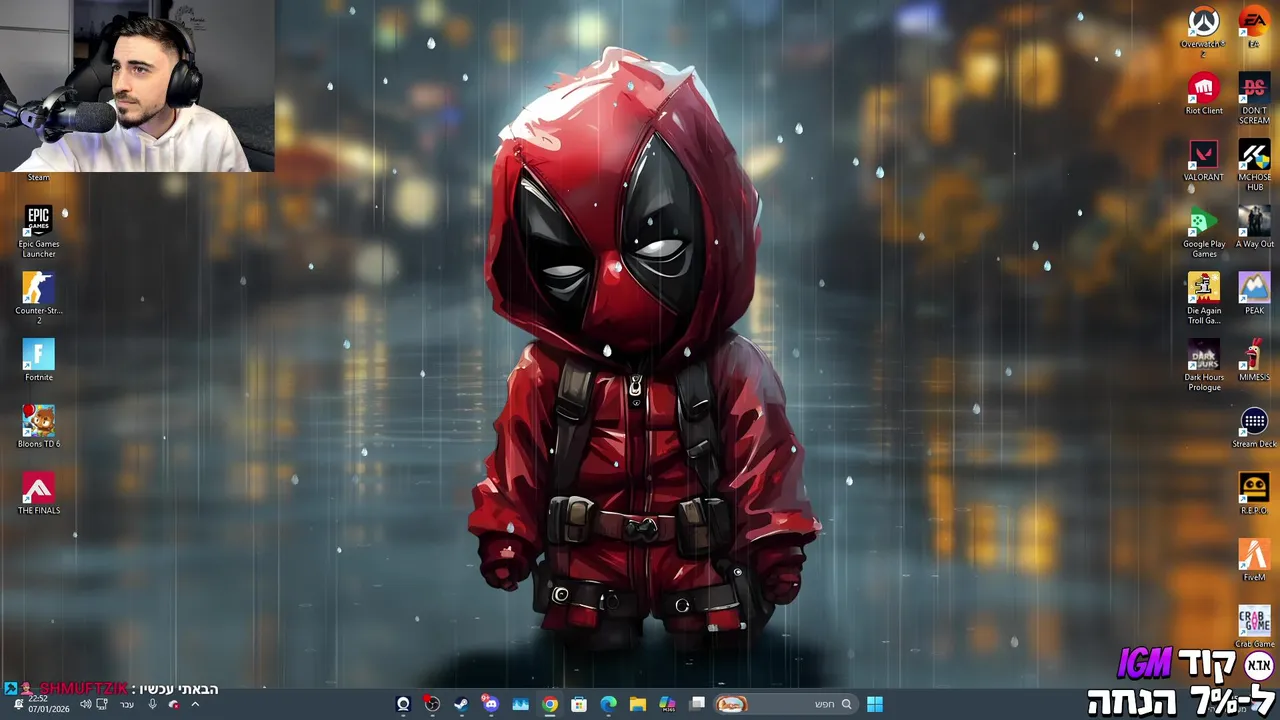1280x720 pixels.
Task: Select the MIMESIS desktop shortcut
Action: pos(1254,361)
